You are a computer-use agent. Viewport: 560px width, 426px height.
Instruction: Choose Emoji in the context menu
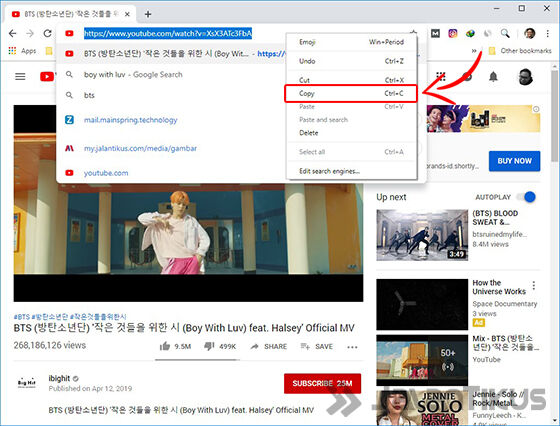(x=351, y=42)
